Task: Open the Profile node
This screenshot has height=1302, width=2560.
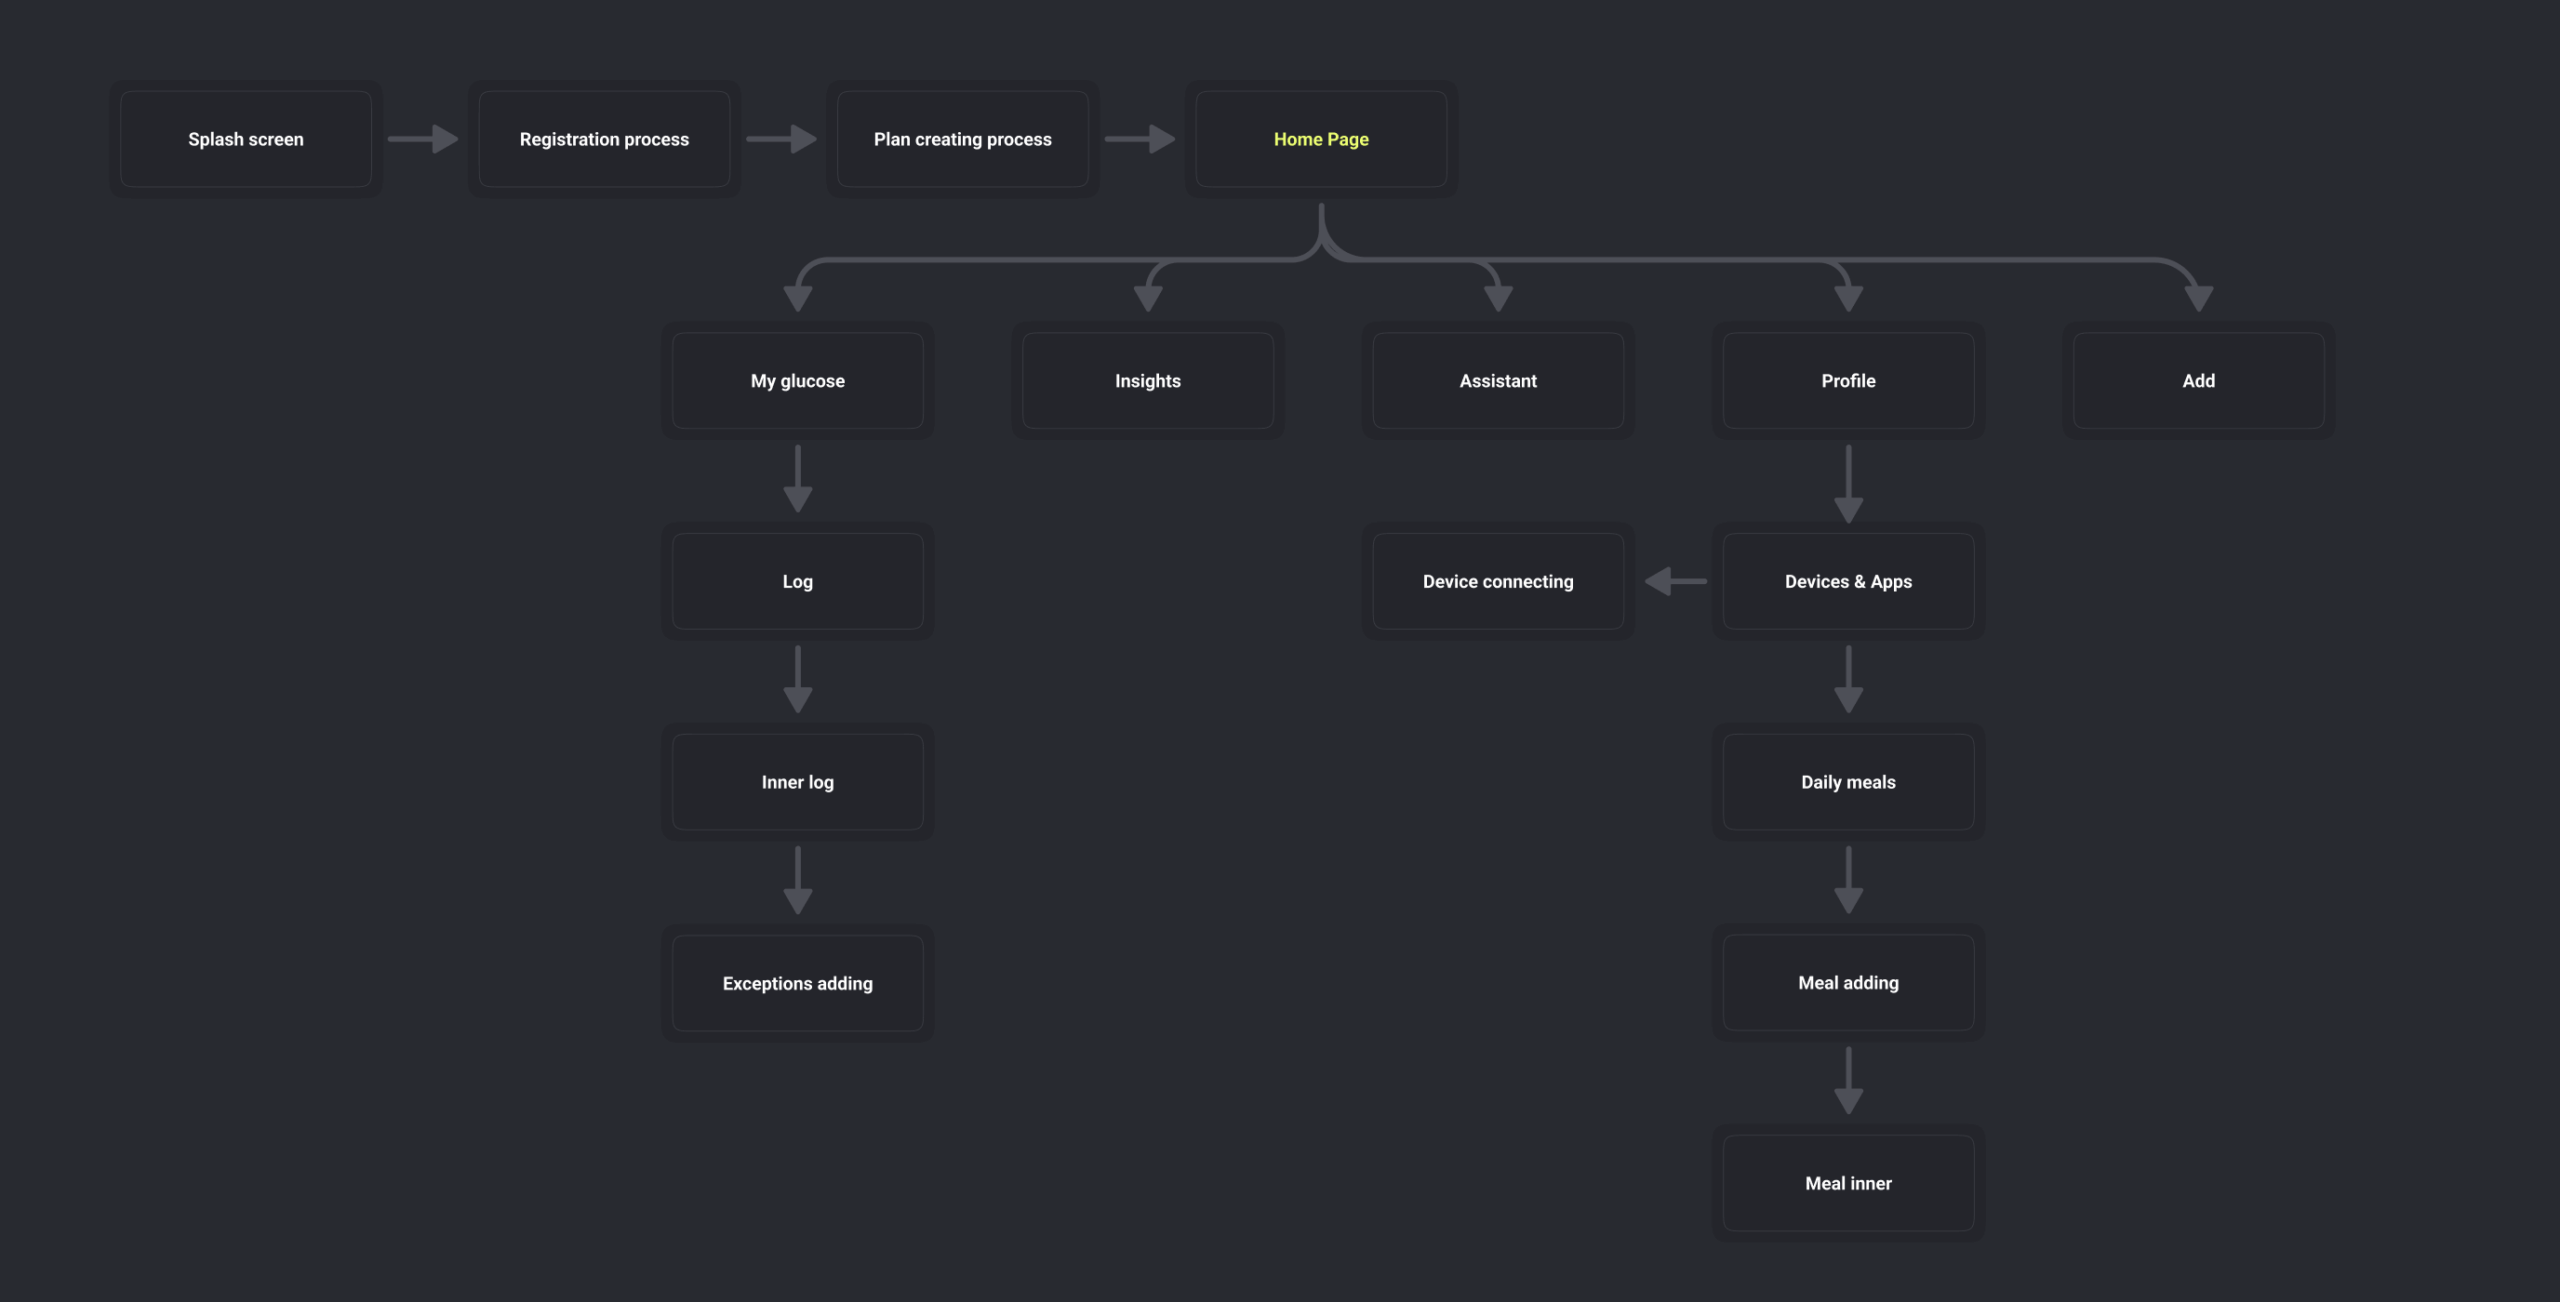Action: tap(1848, 381)
